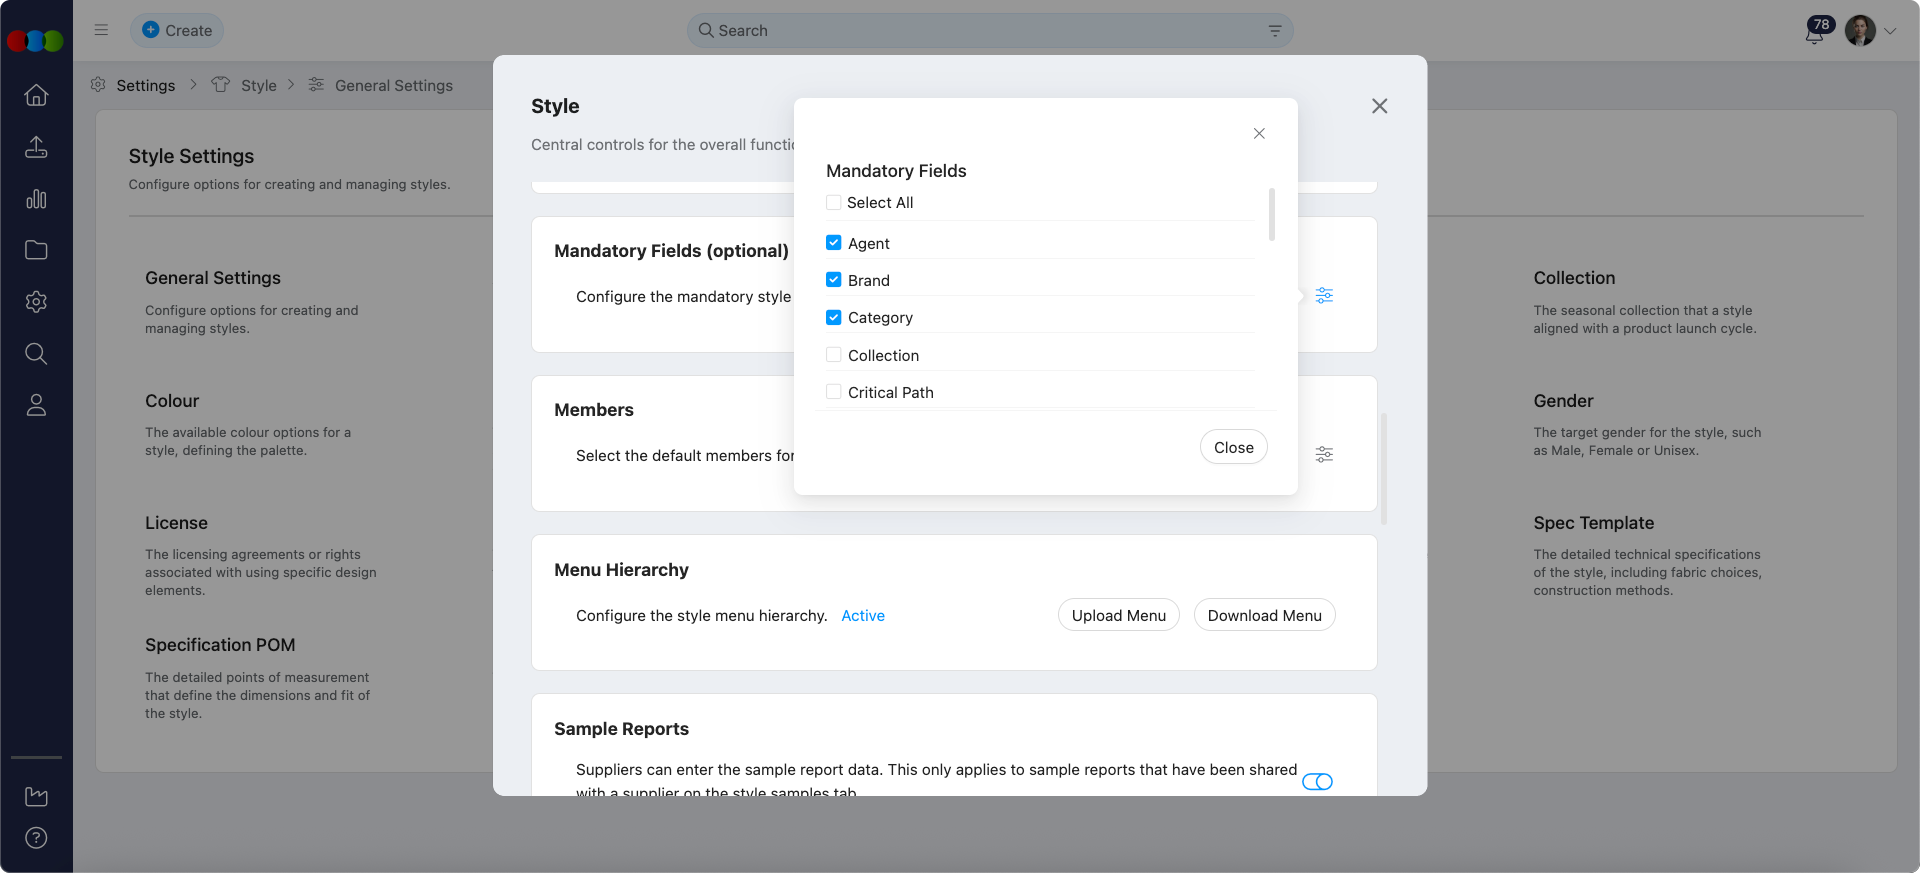Open the user profile sidebar icon
Image resolution: width=1920 pixels, height=873 pixels.
point(36,405)
